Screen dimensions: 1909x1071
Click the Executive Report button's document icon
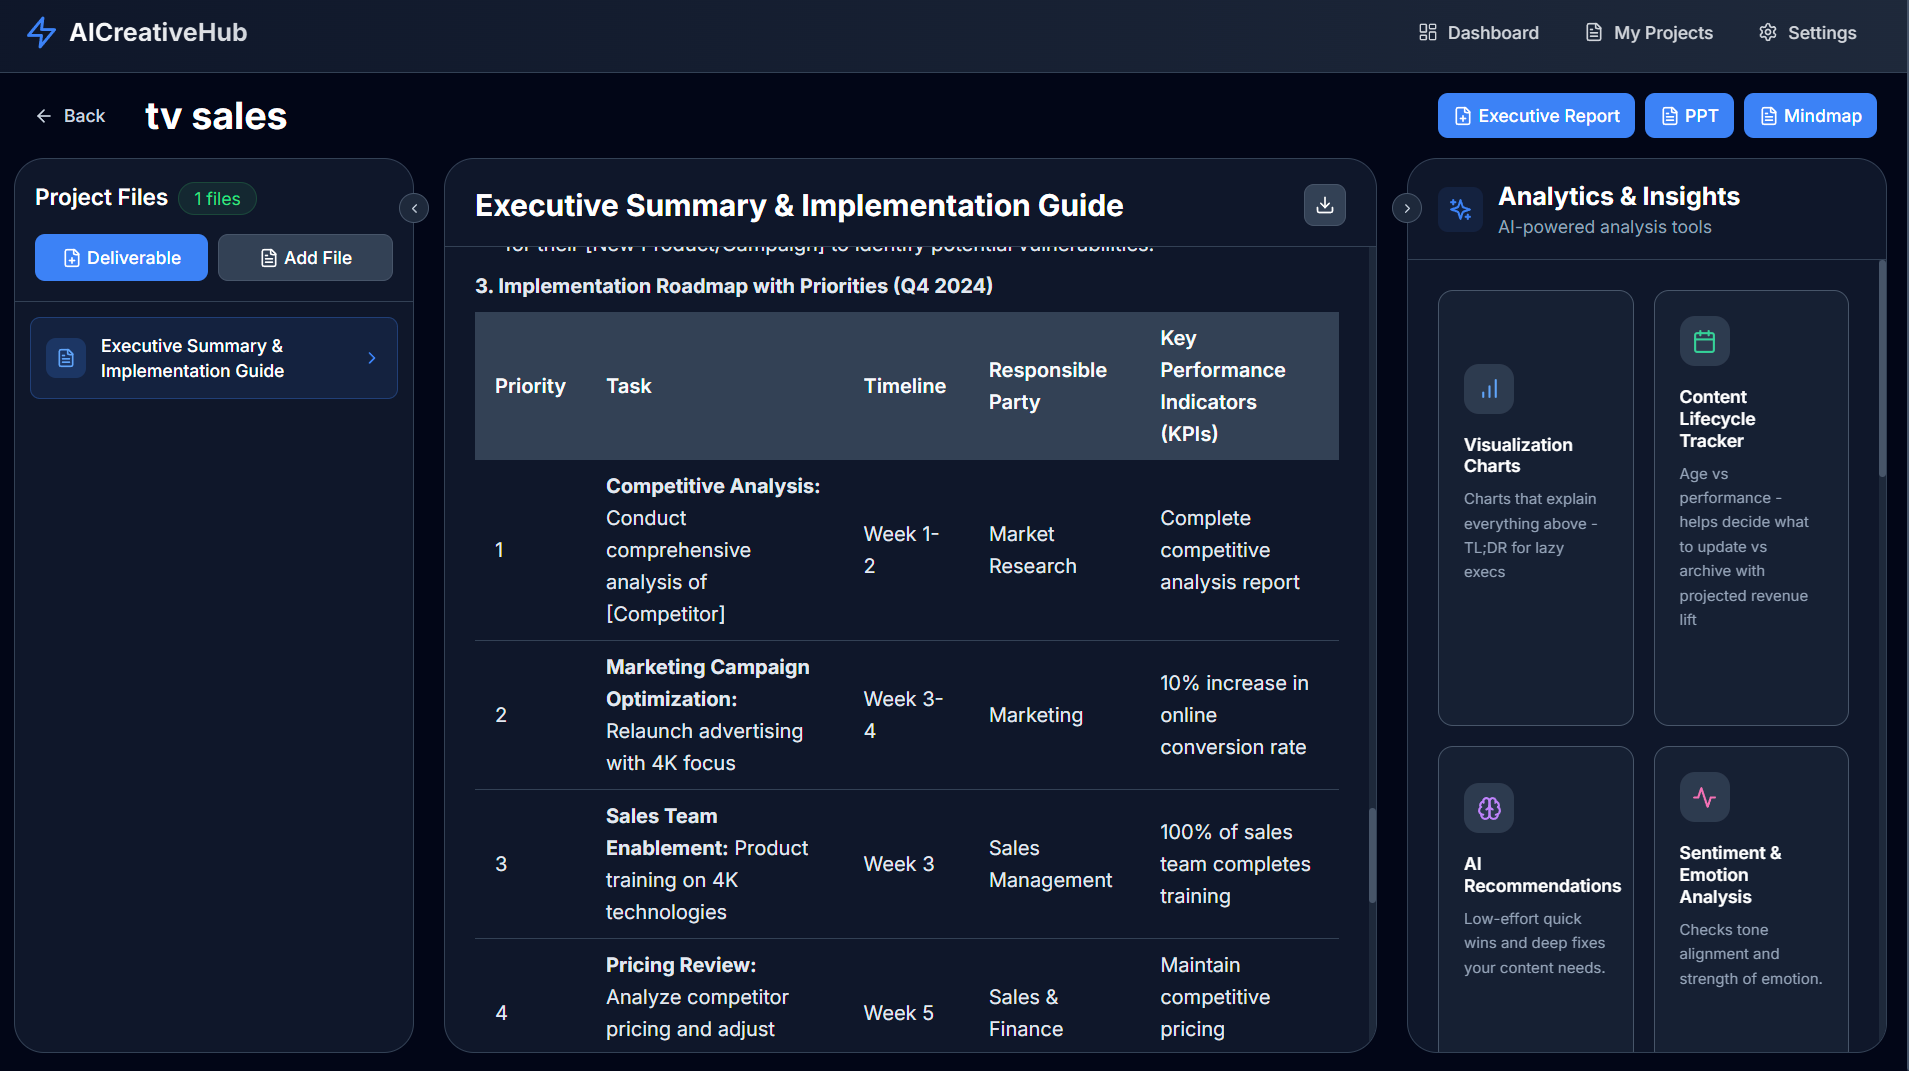pyautogui.click(x=1462, y=116)
